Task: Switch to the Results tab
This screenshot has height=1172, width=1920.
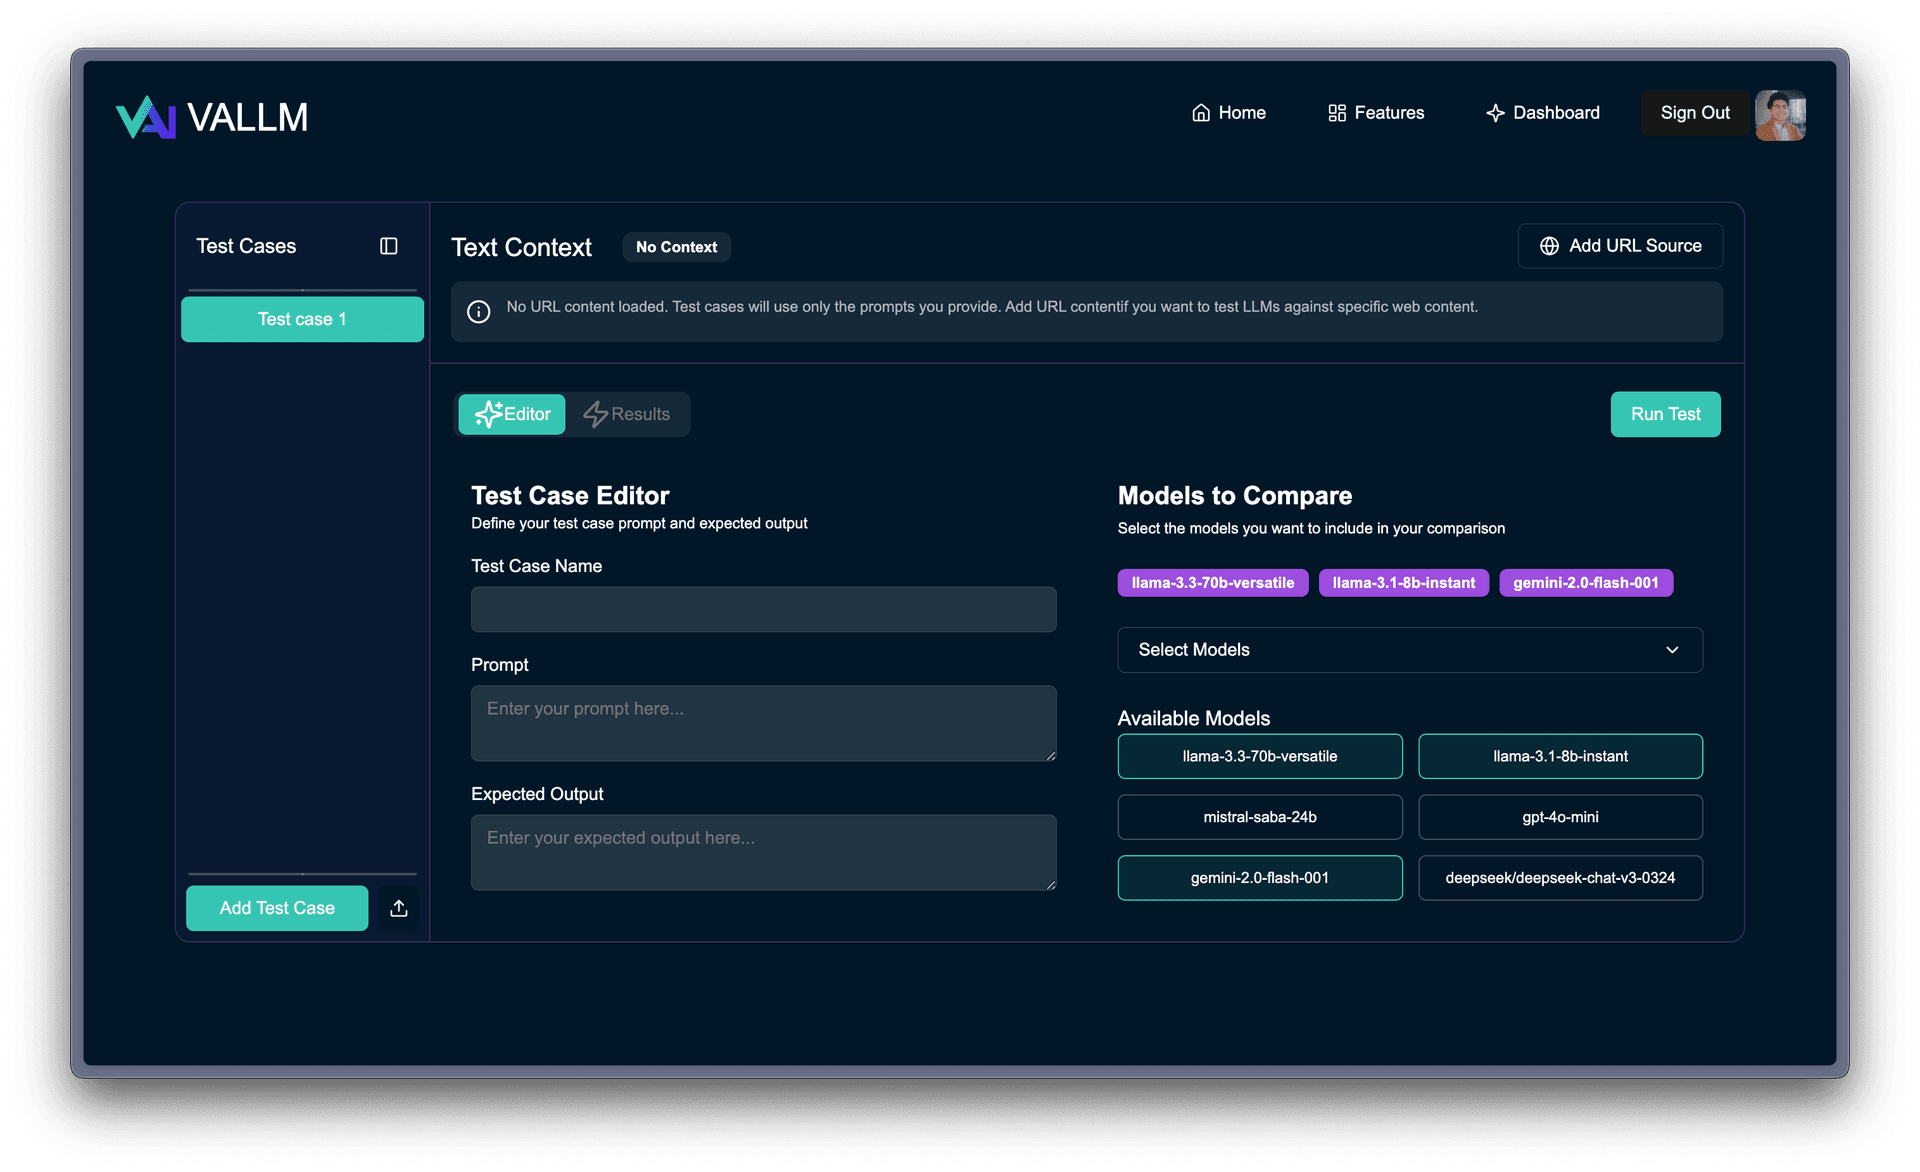Action: [x=627, y=414]
